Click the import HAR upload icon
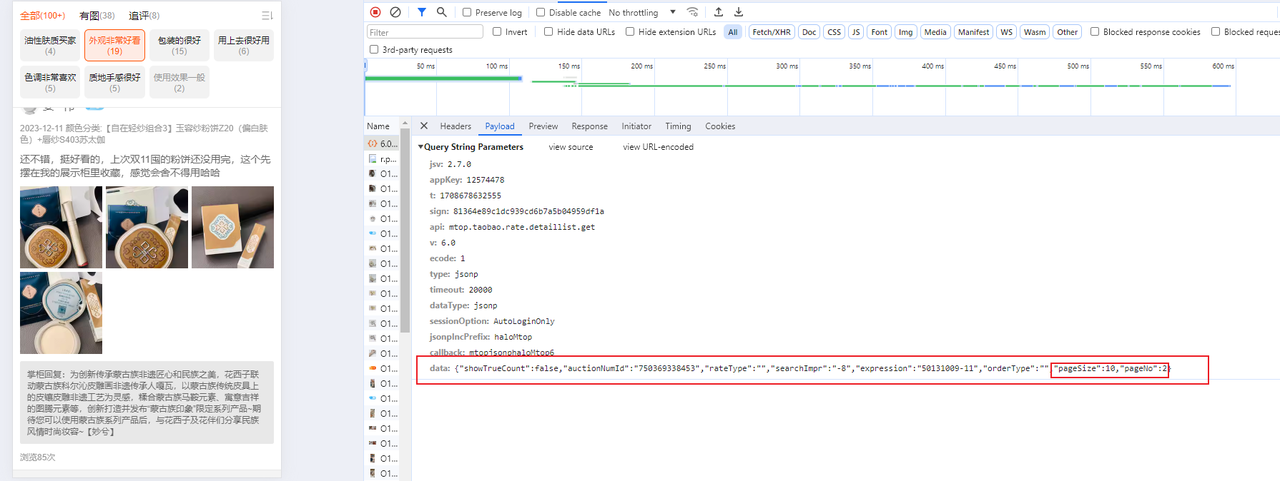 click(718, 12)
